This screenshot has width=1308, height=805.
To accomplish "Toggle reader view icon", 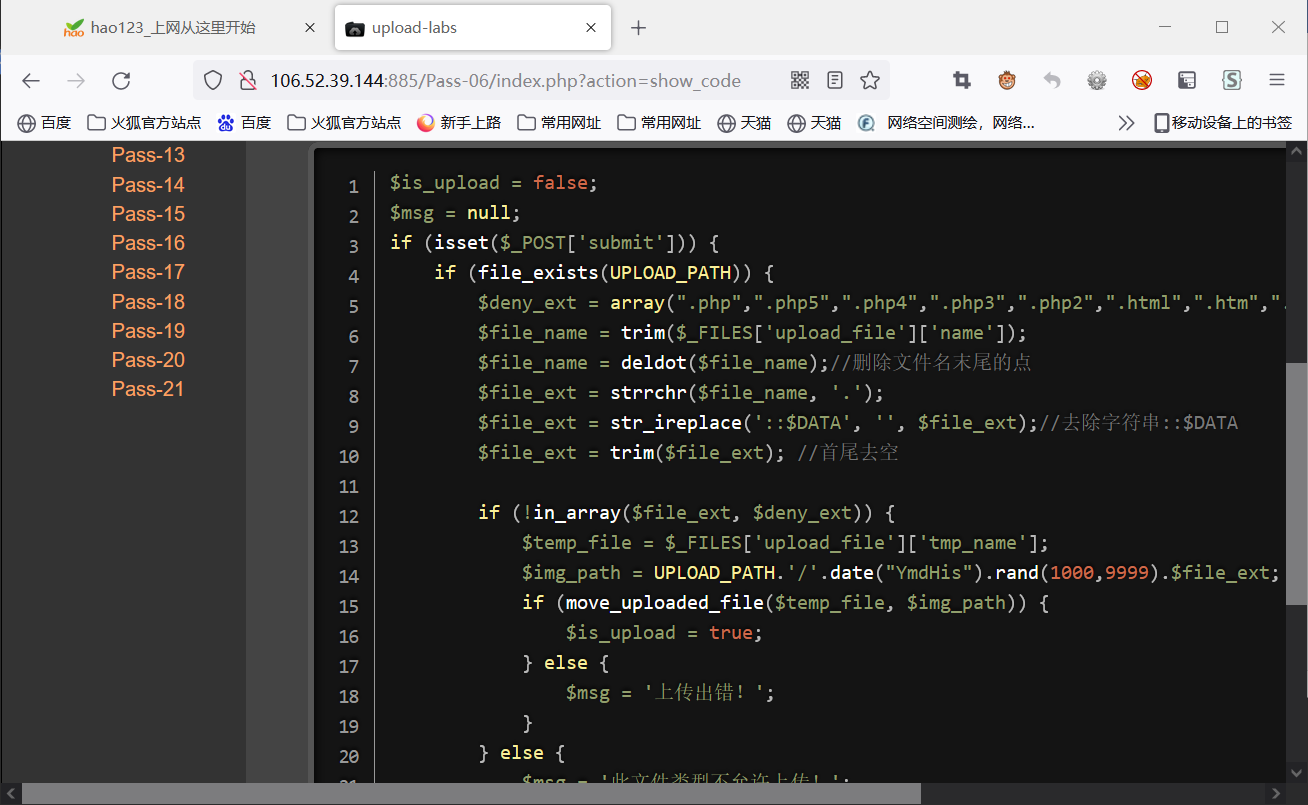I will click(x=835, y=81).
